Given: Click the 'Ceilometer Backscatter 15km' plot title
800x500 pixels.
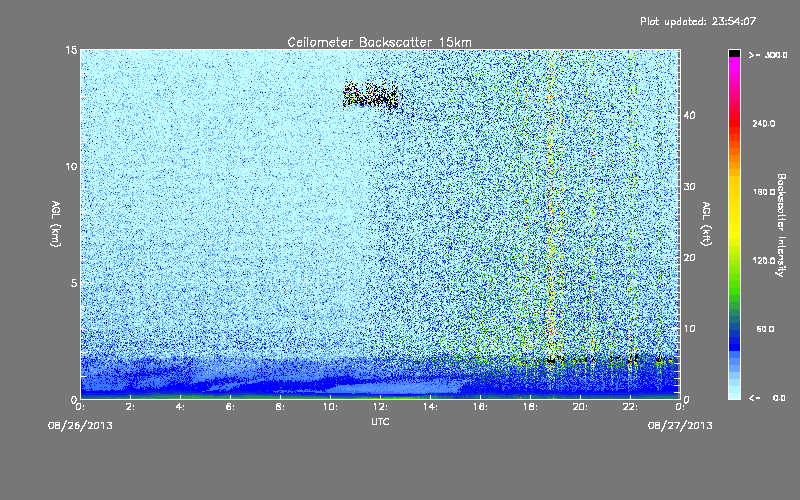Looking at the screenshot, I should (x=379, y=42).
